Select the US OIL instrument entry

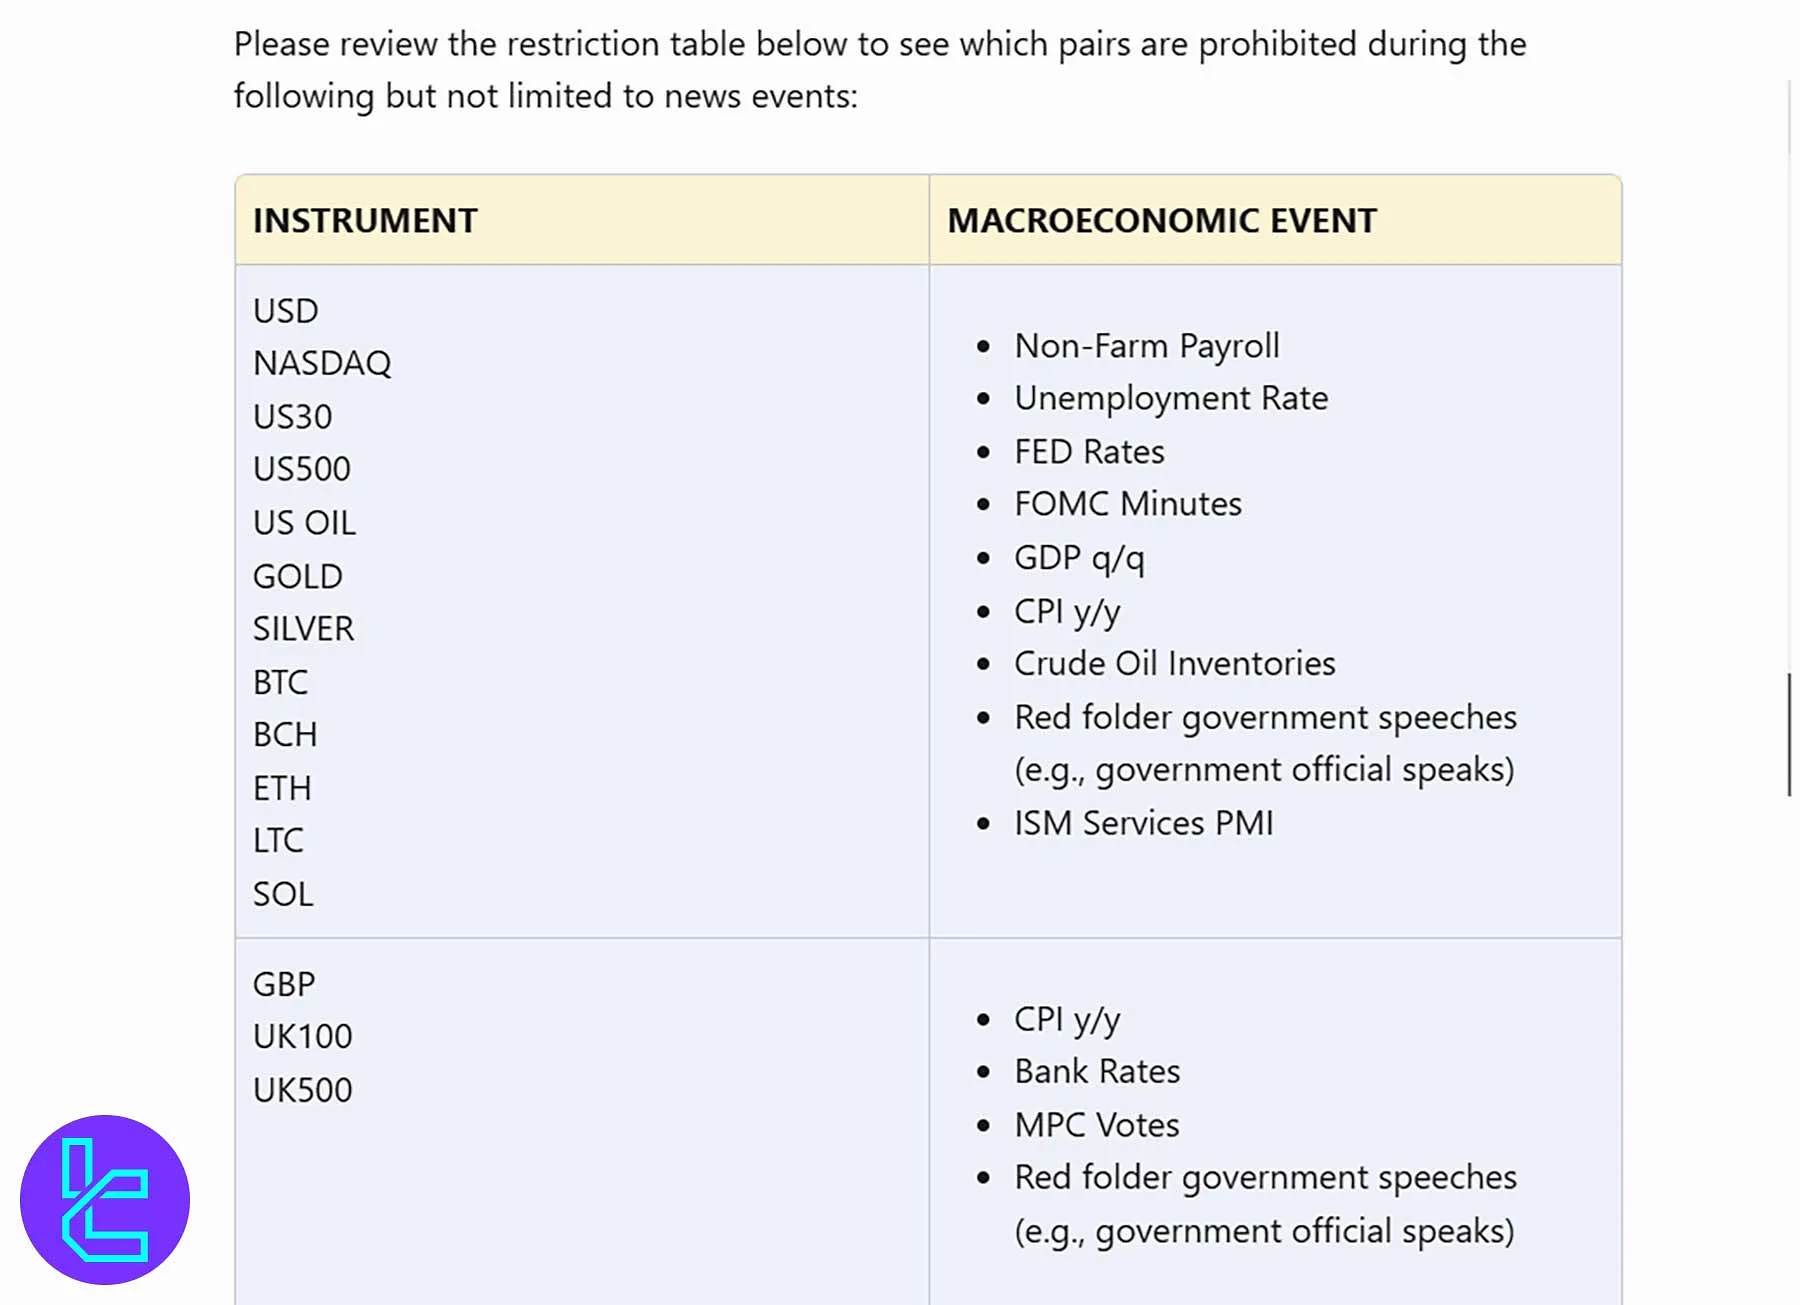point(304,522)
